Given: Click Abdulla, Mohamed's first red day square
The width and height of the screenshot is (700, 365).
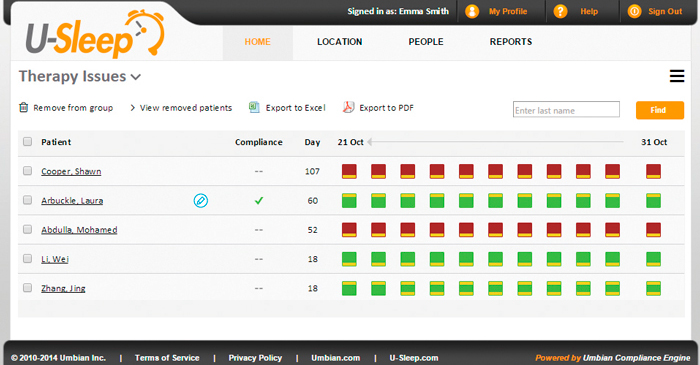Looking at the screenshot, I should click(x=349, y=230).
